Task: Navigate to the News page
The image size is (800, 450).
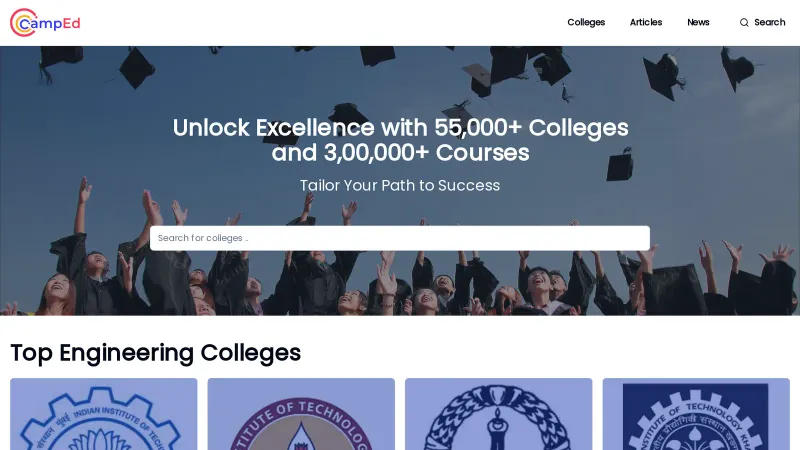Action: pyautogui.click(x=698, y=22)
